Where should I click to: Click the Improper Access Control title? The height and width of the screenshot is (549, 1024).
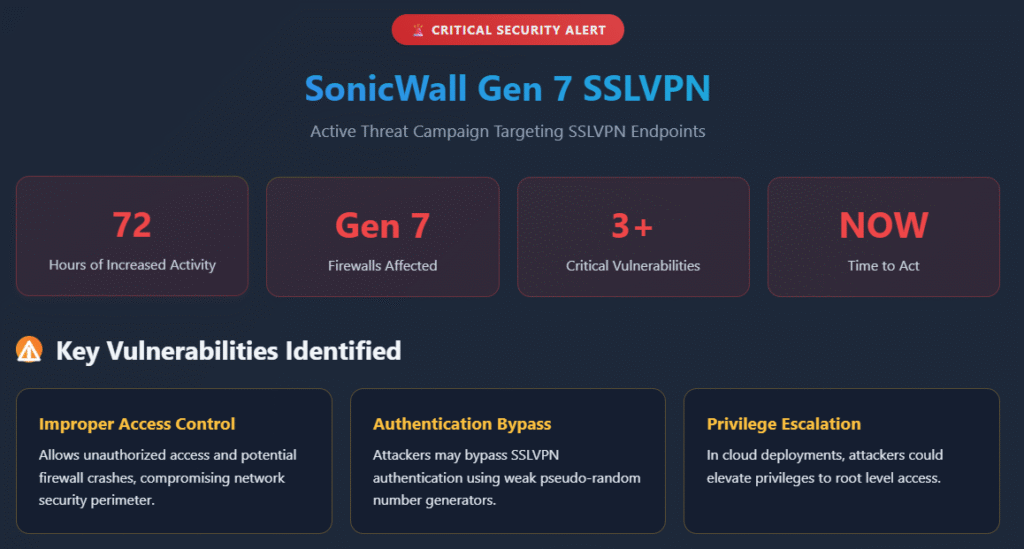137,424
